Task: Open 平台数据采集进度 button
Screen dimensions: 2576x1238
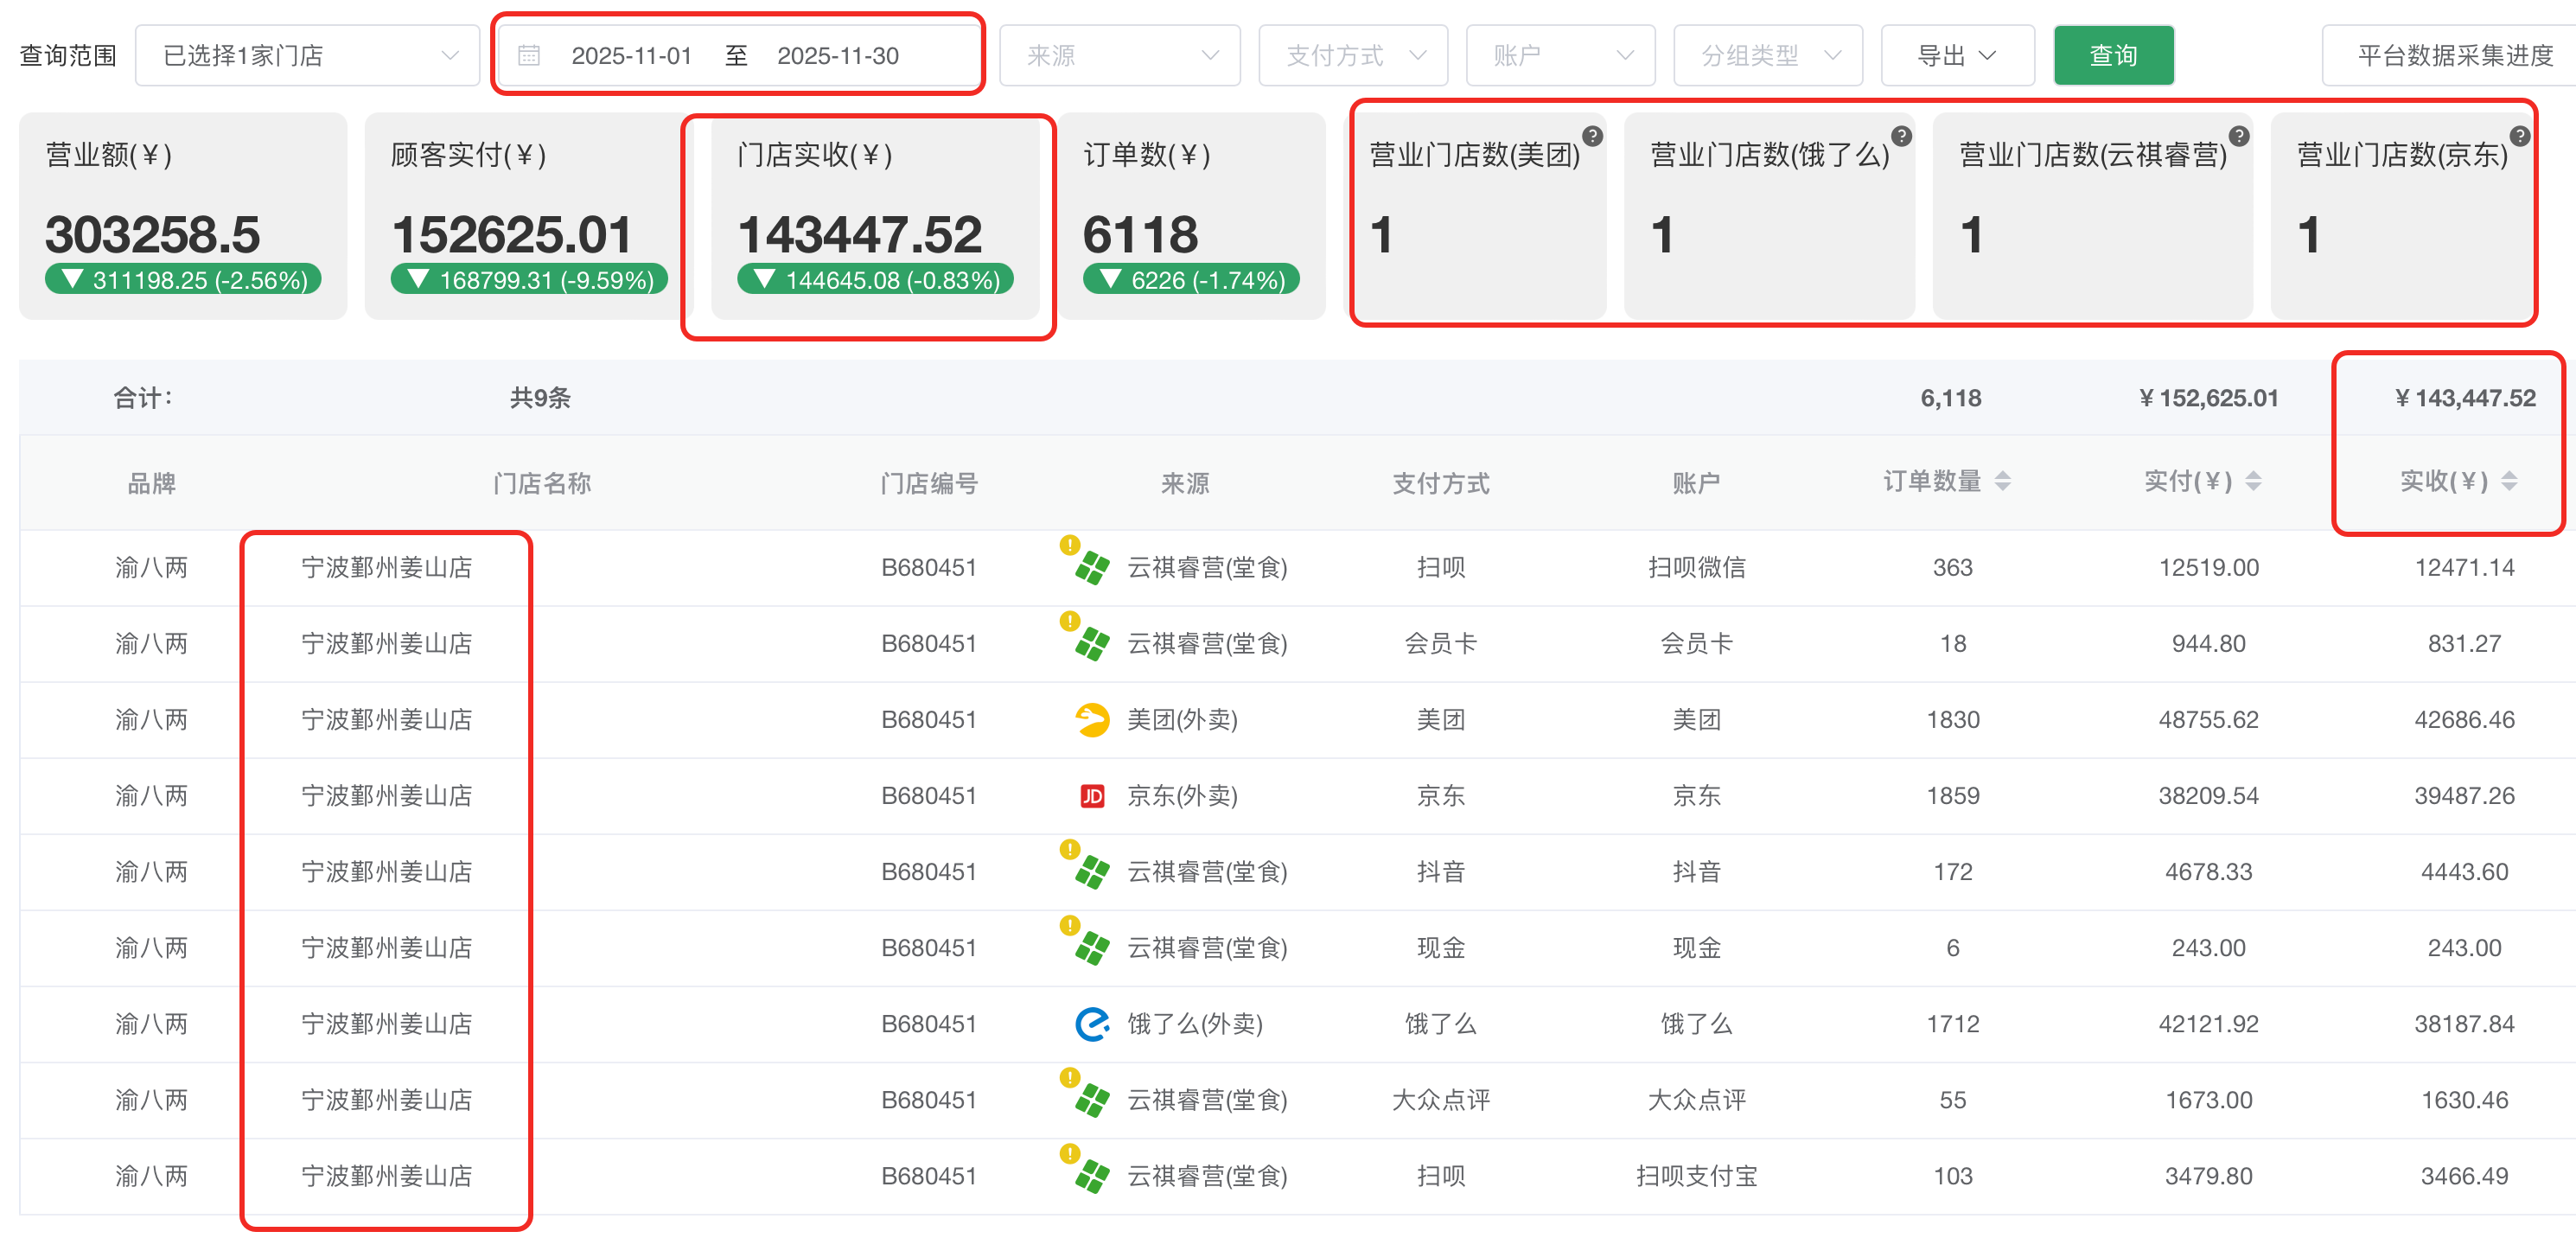Action: (2454, 56)
